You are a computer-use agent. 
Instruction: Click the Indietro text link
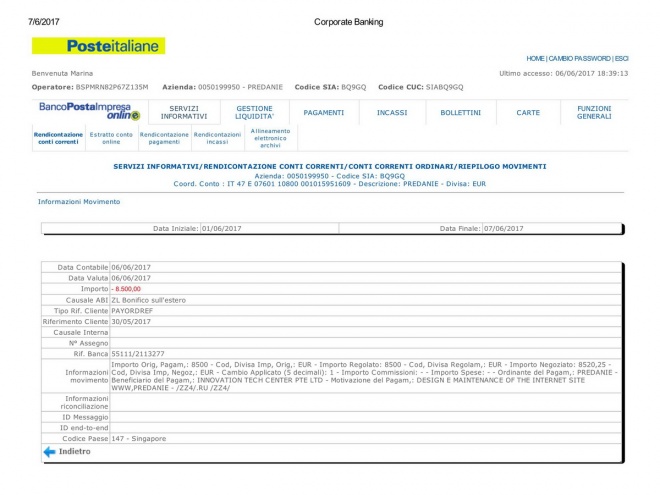coord(75,452)
